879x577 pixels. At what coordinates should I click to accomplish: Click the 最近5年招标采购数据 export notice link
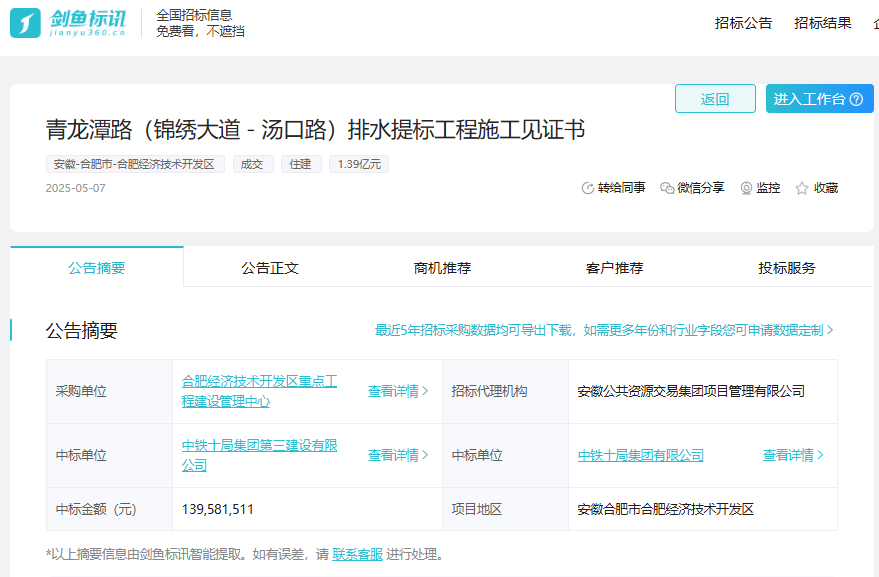tap(604, 330)
